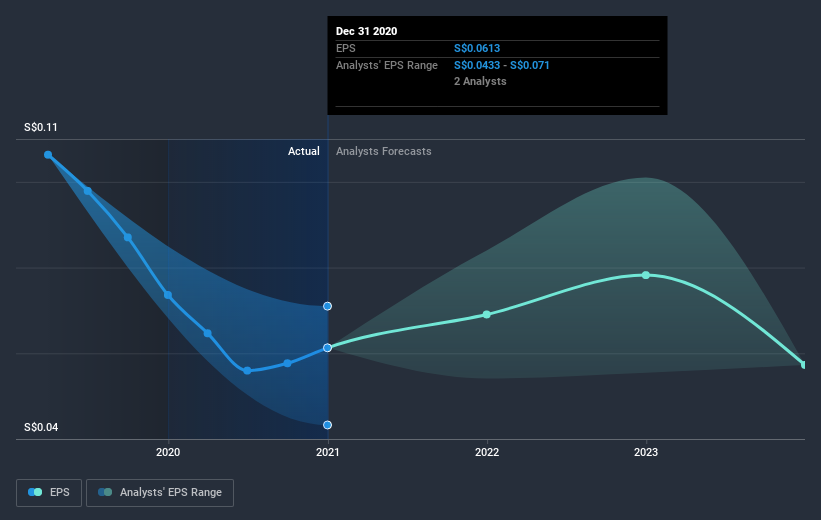Click the 2023 x-axis label
821x520 pixels.
(646, 452)
